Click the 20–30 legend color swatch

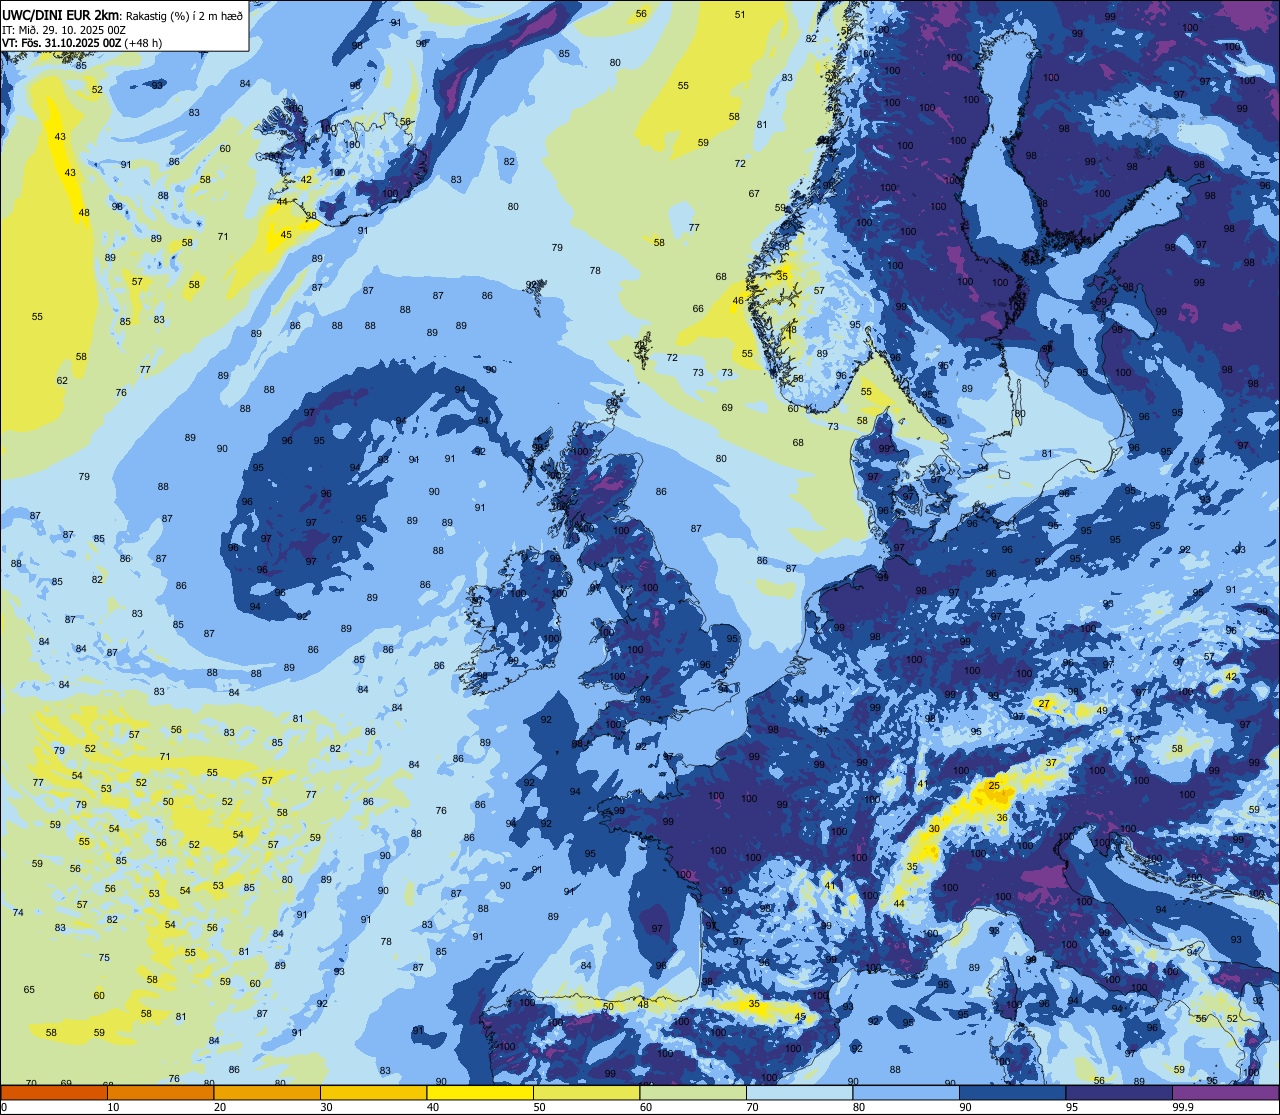pyautogui.click(x=267, y=1092)
